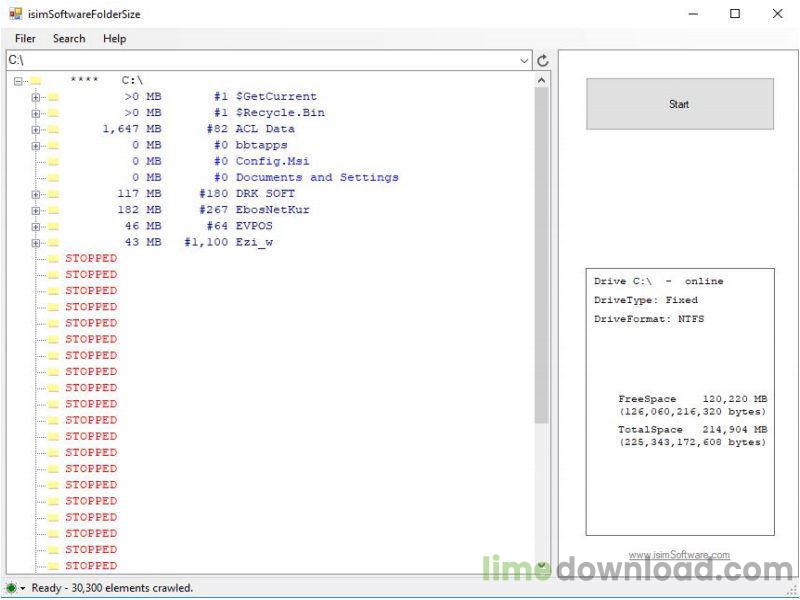The image size is (800, 600).
Task: Click the vertical scrollbar up arrow
Action: coord(542,80)
